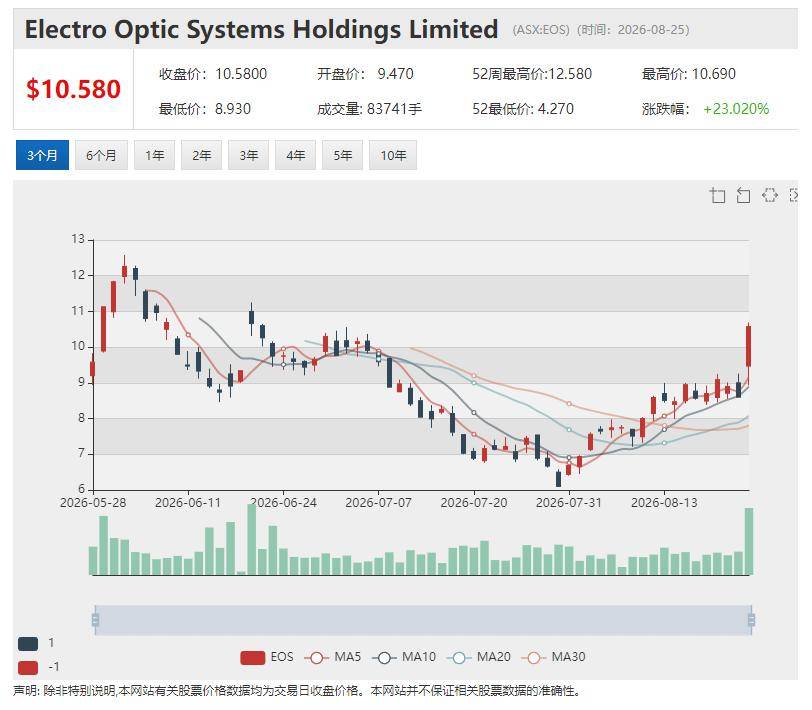Select the 3个月 time range tab
The height and width of the screenshot is (710, 812).
[42, 155]
